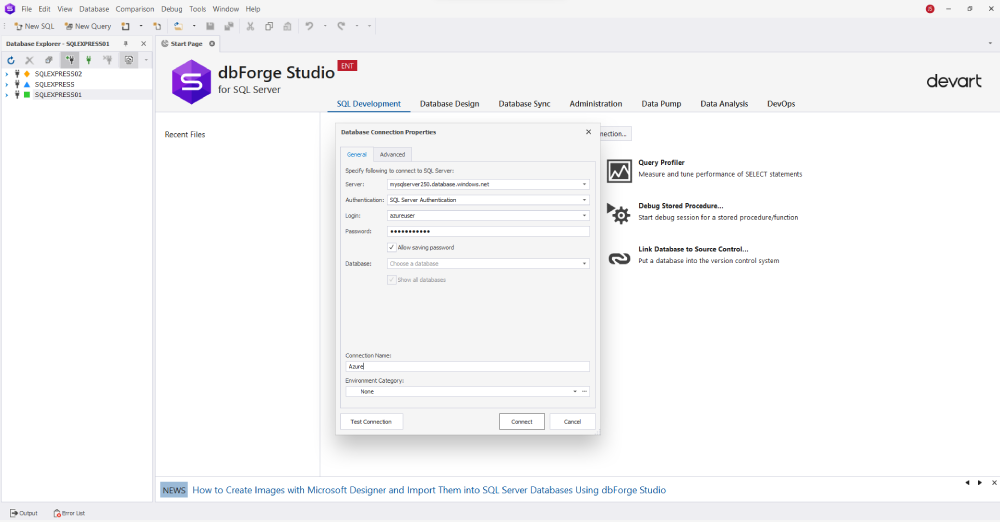Click the Undo arrow icon
Viewport: 1000px width, 522px height.
point(309,26)
